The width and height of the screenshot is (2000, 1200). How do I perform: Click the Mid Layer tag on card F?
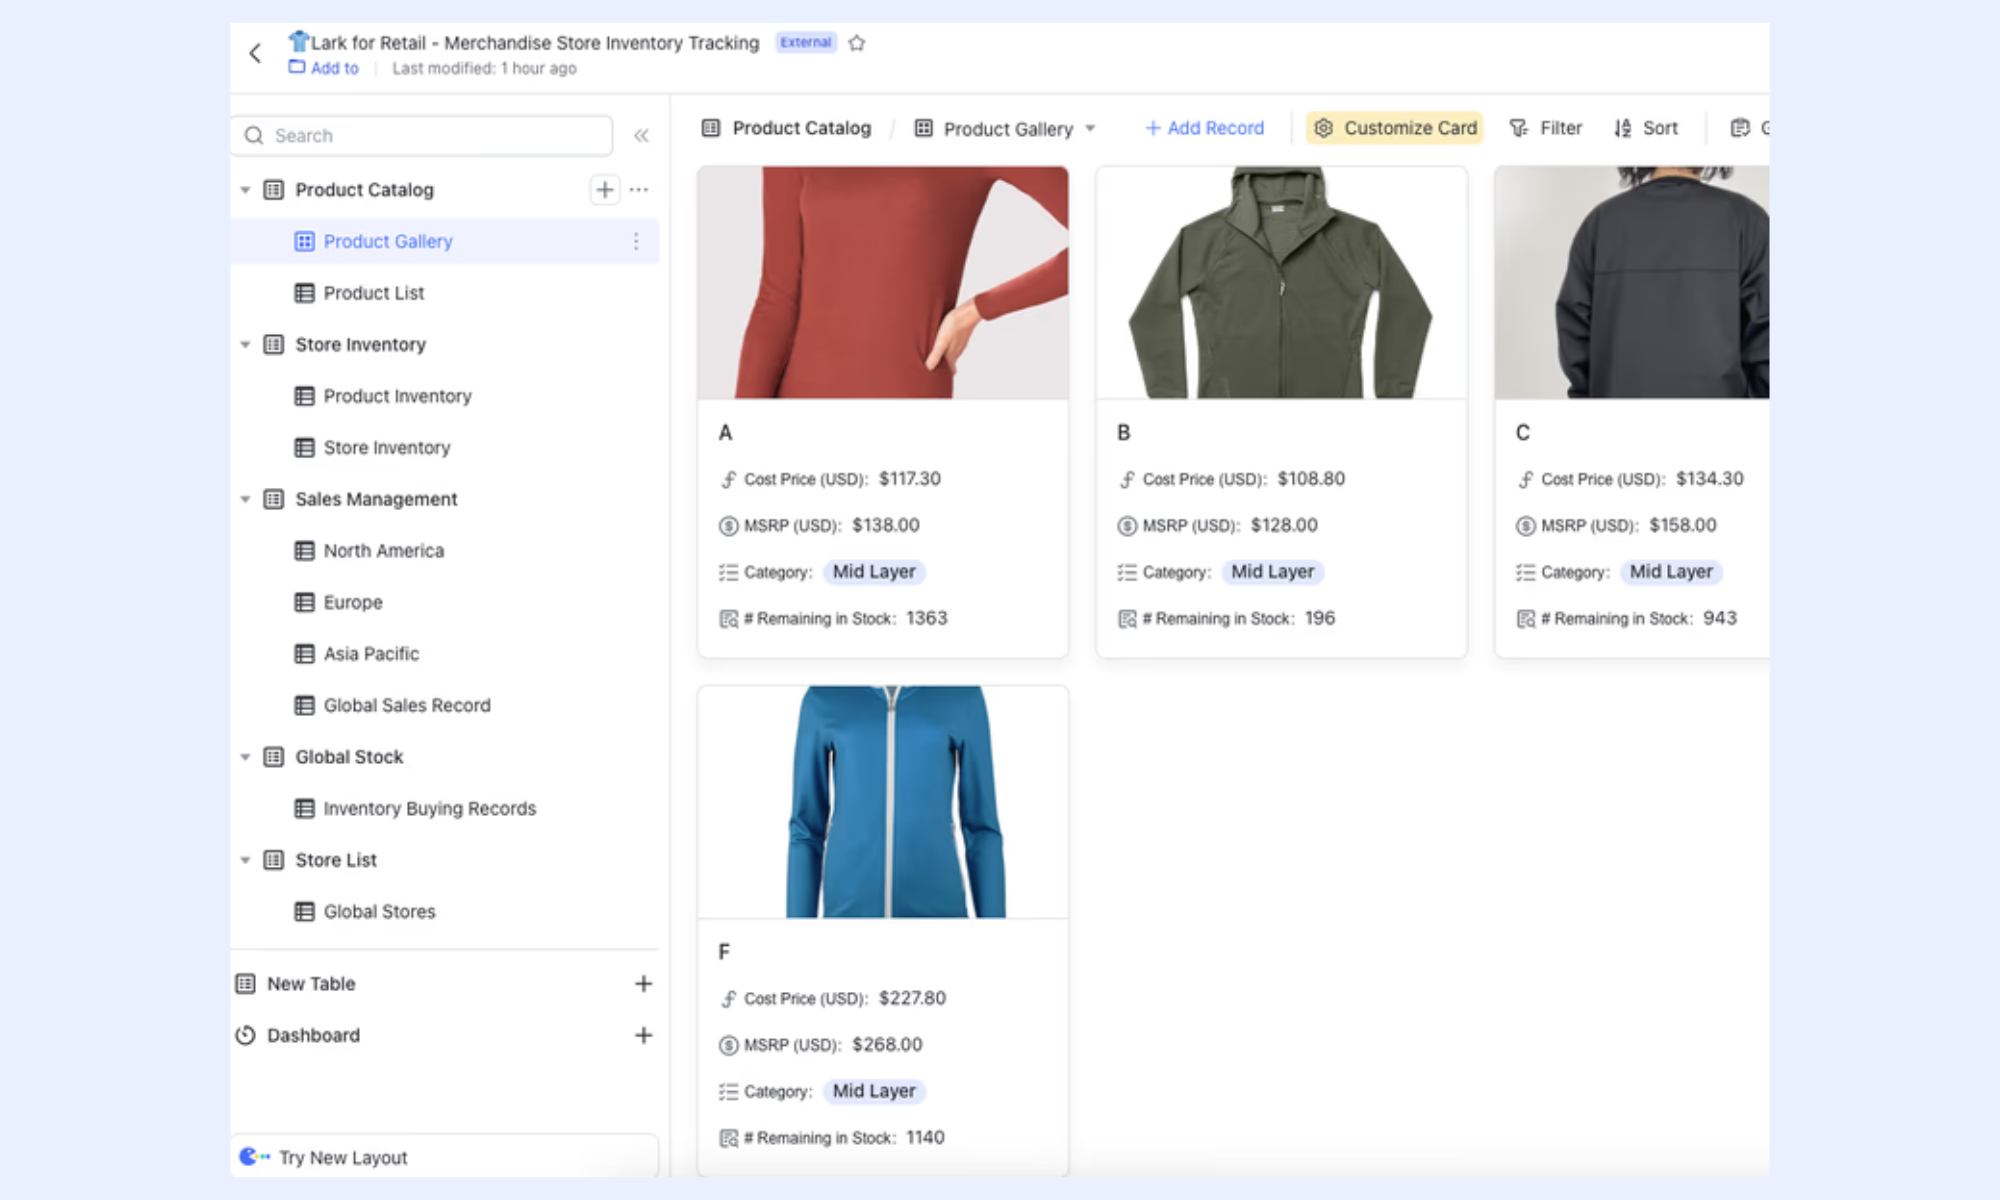(874, 1091)
